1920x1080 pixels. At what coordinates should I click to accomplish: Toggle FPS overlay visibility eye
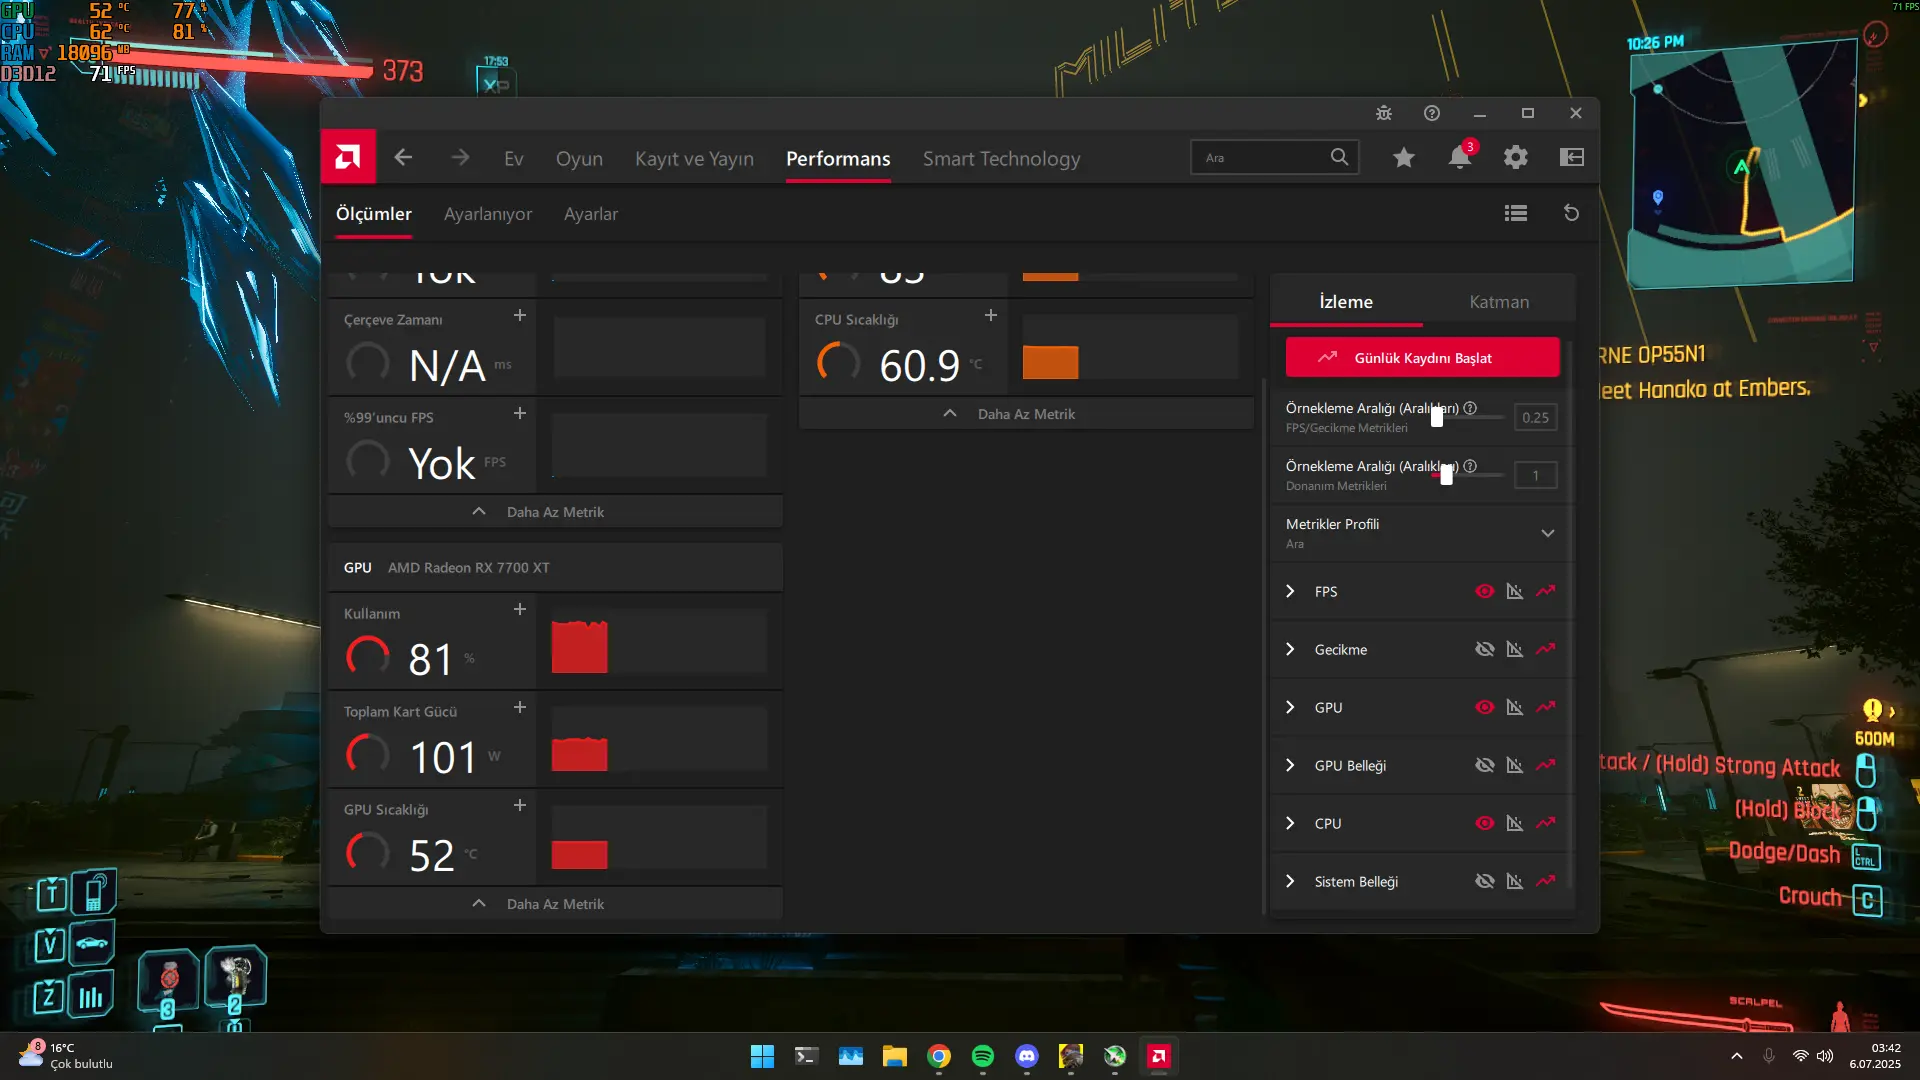pyautogui.click(x=1485, y=592)
